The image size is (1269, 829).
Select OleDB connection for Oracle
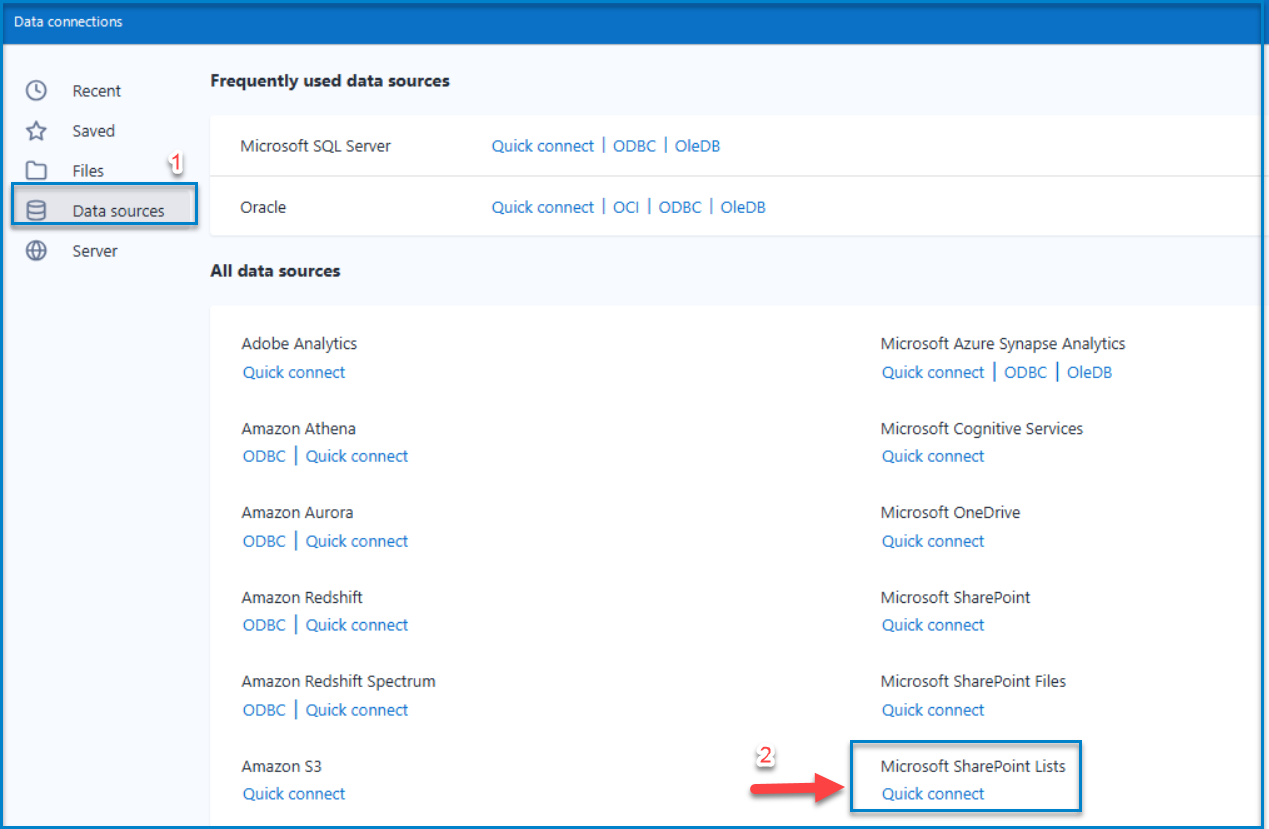[743, 207]
